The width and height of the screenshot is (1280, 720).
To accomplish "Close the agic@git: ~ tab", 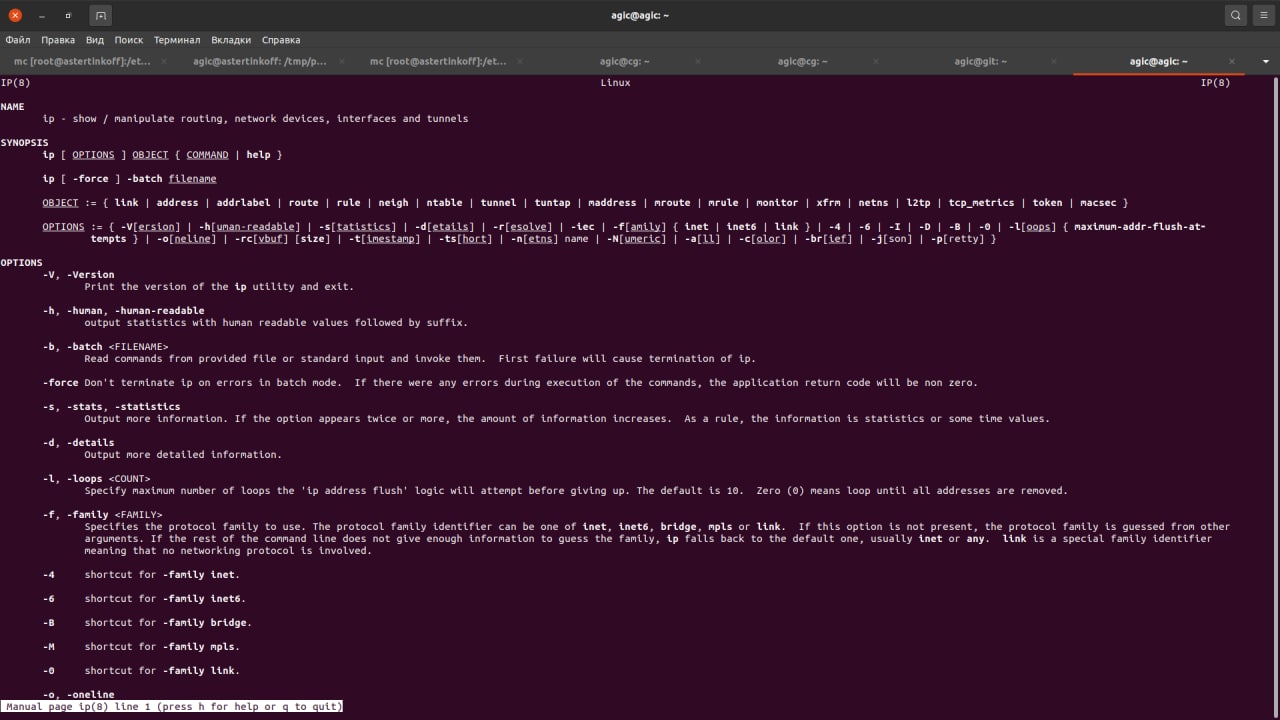I will 1054,61.
